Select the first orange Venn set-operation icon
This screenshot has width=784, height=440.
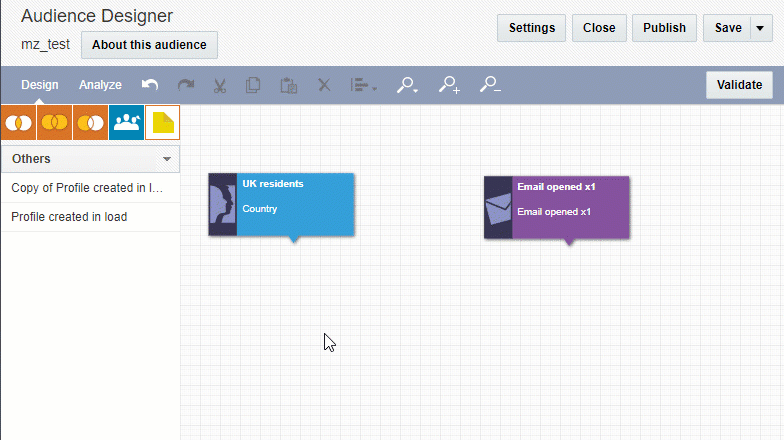point(18,122)
